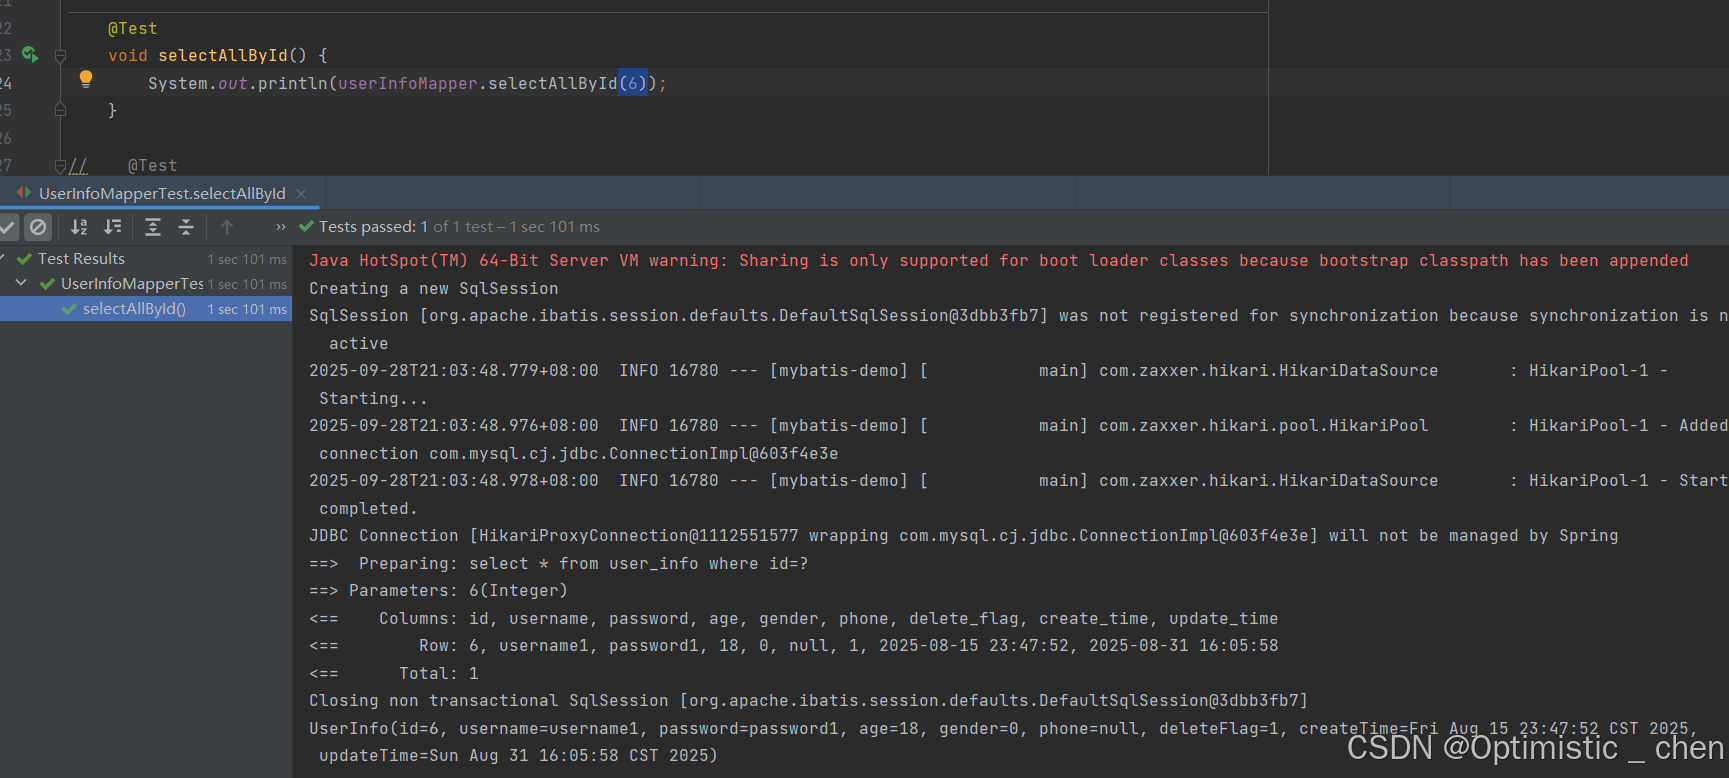Click the Java HotSpot warning console line

pos(999,261)
